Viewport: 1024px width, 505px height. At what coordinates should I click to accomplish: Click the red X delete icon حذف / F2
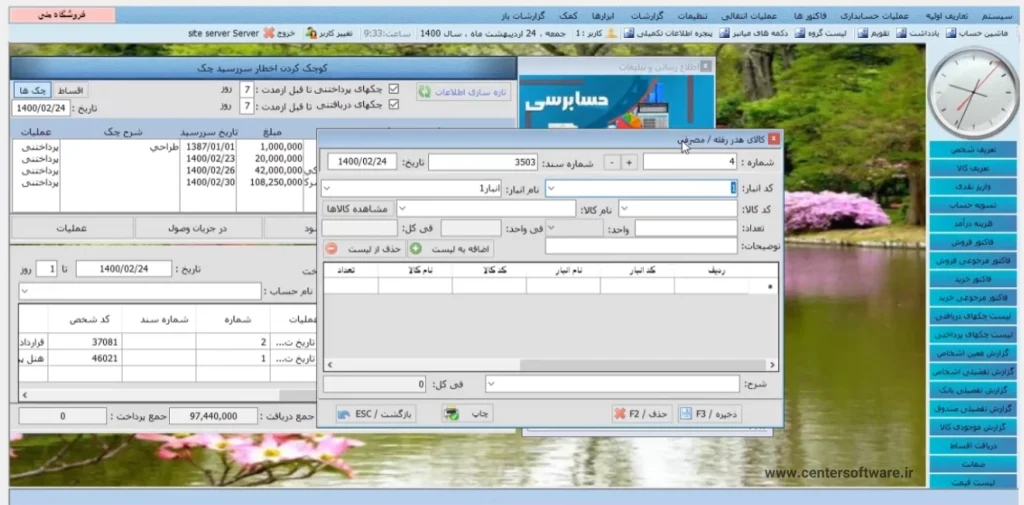[620, 414]
